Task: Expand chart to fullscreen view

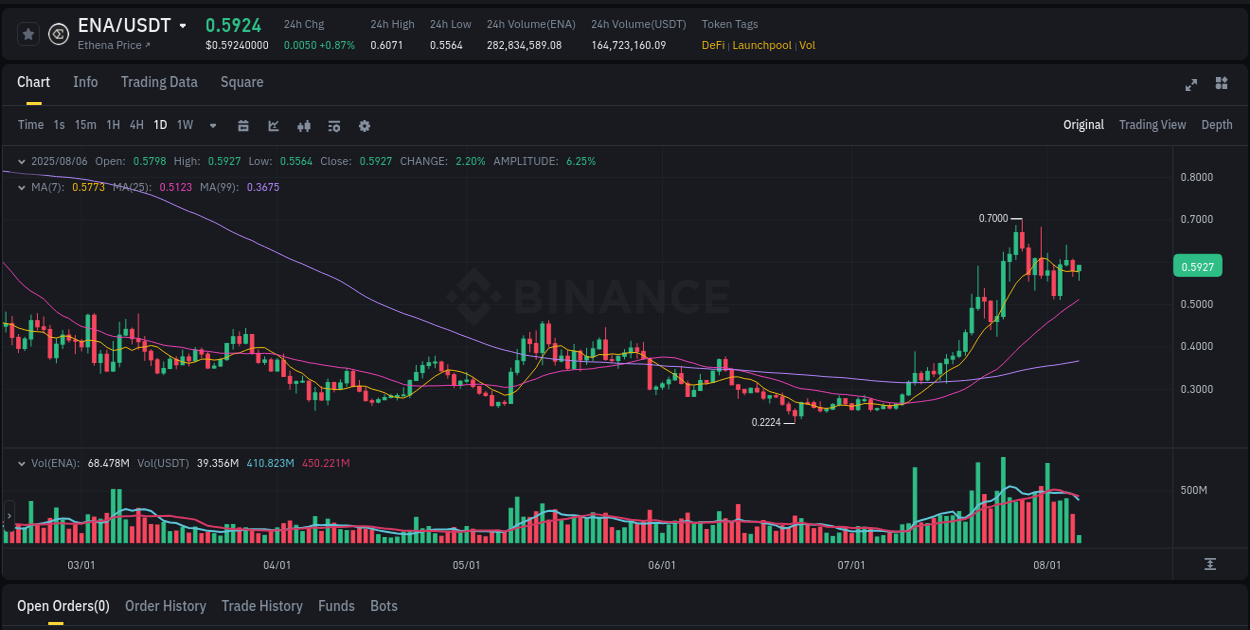Action: [x=1190, y=85]
